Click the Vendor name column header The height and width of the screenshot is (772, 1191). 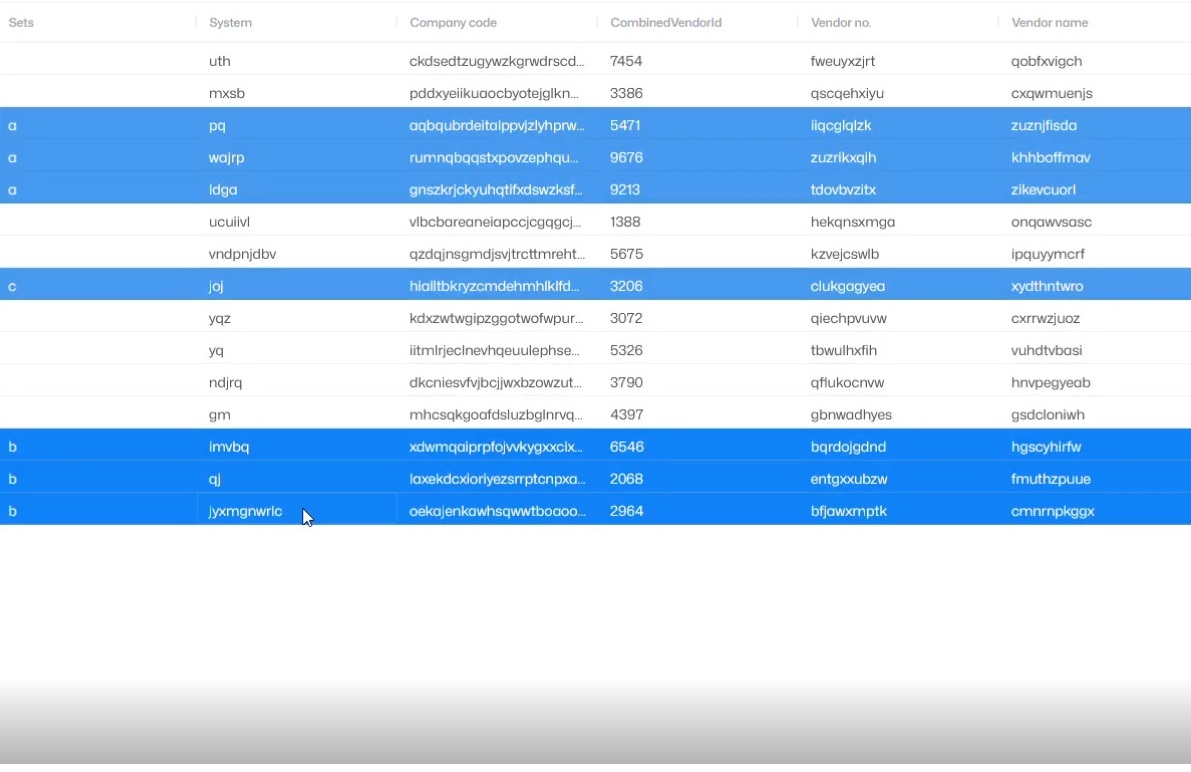coord(1049,22)
